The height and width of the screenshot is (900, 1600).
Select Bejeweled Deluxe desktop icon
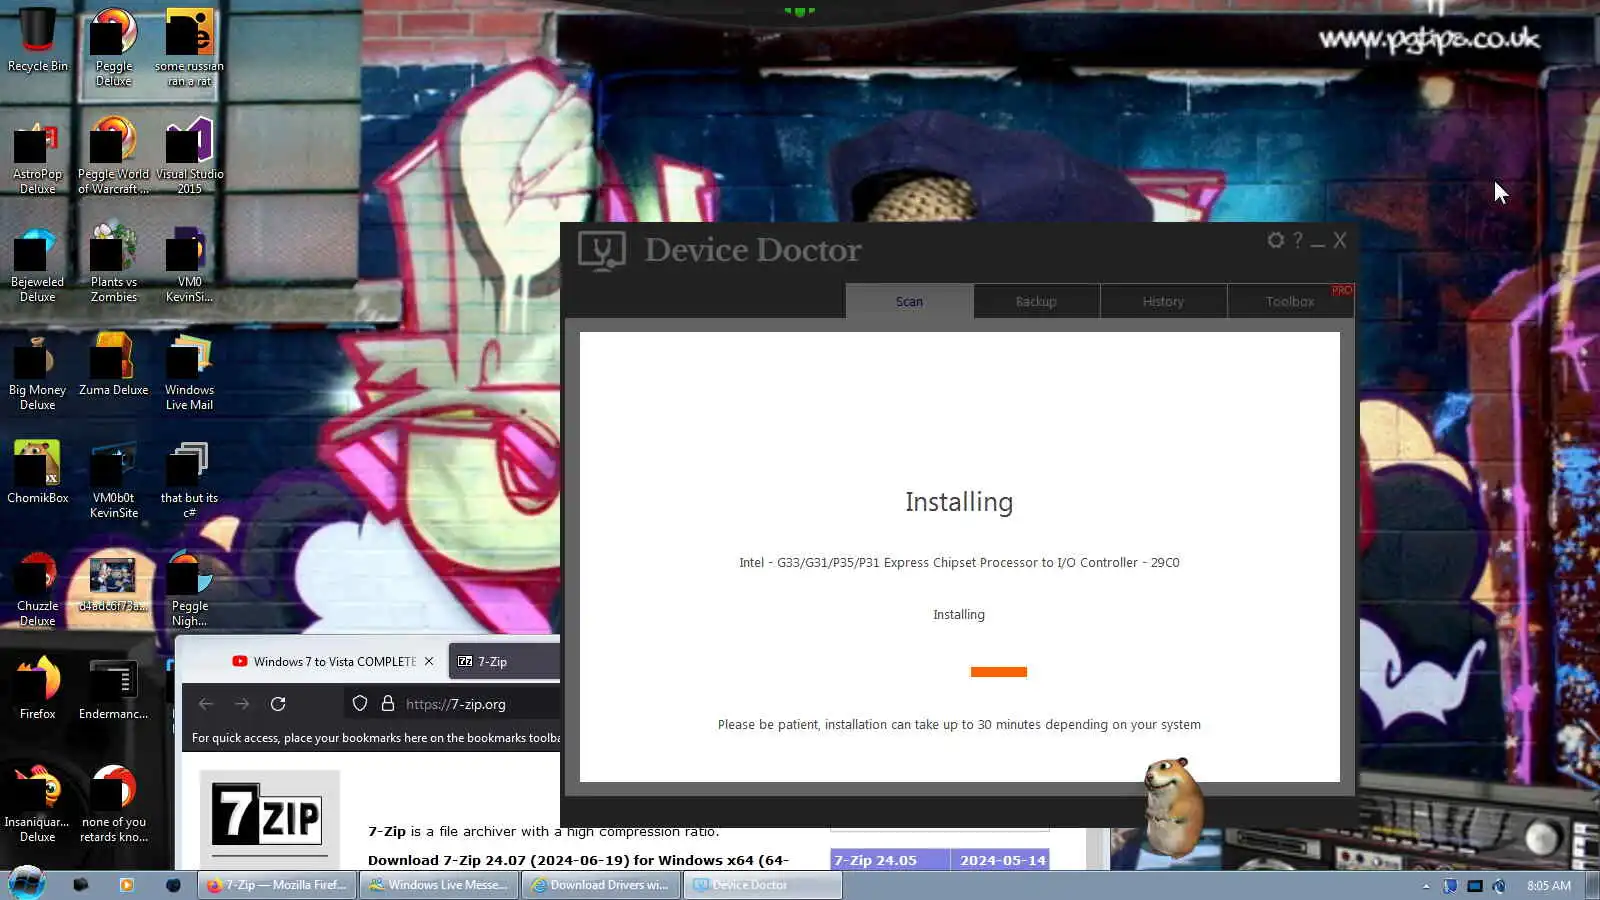click(x=38, y=264)
